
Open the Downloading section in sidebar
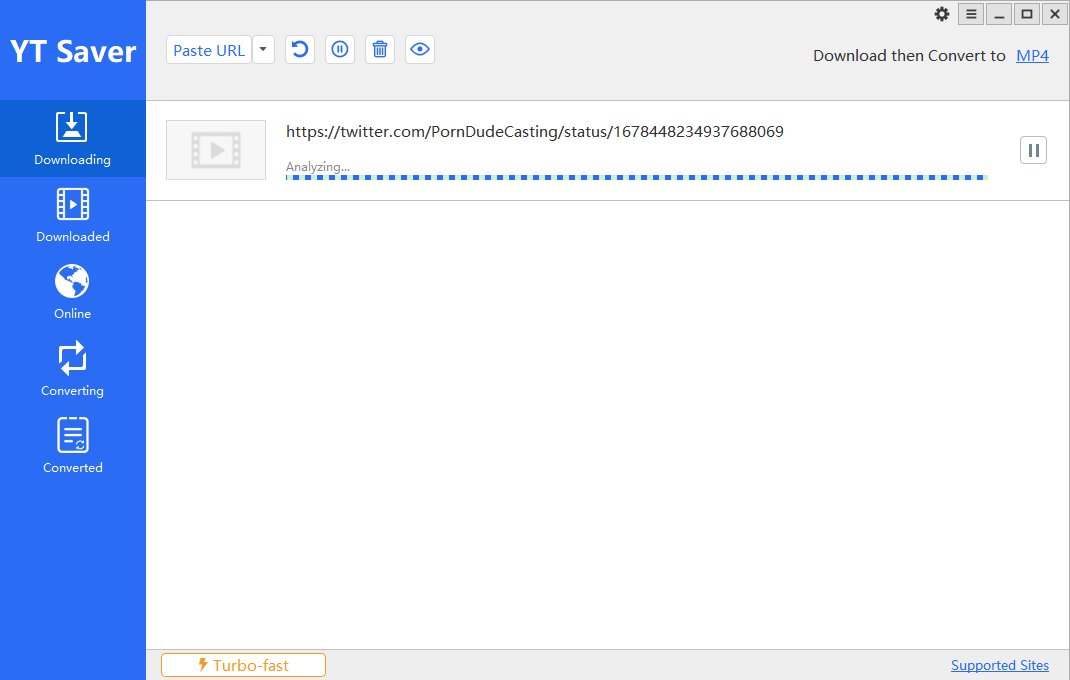pyautogui.click(x=72, y=139)
